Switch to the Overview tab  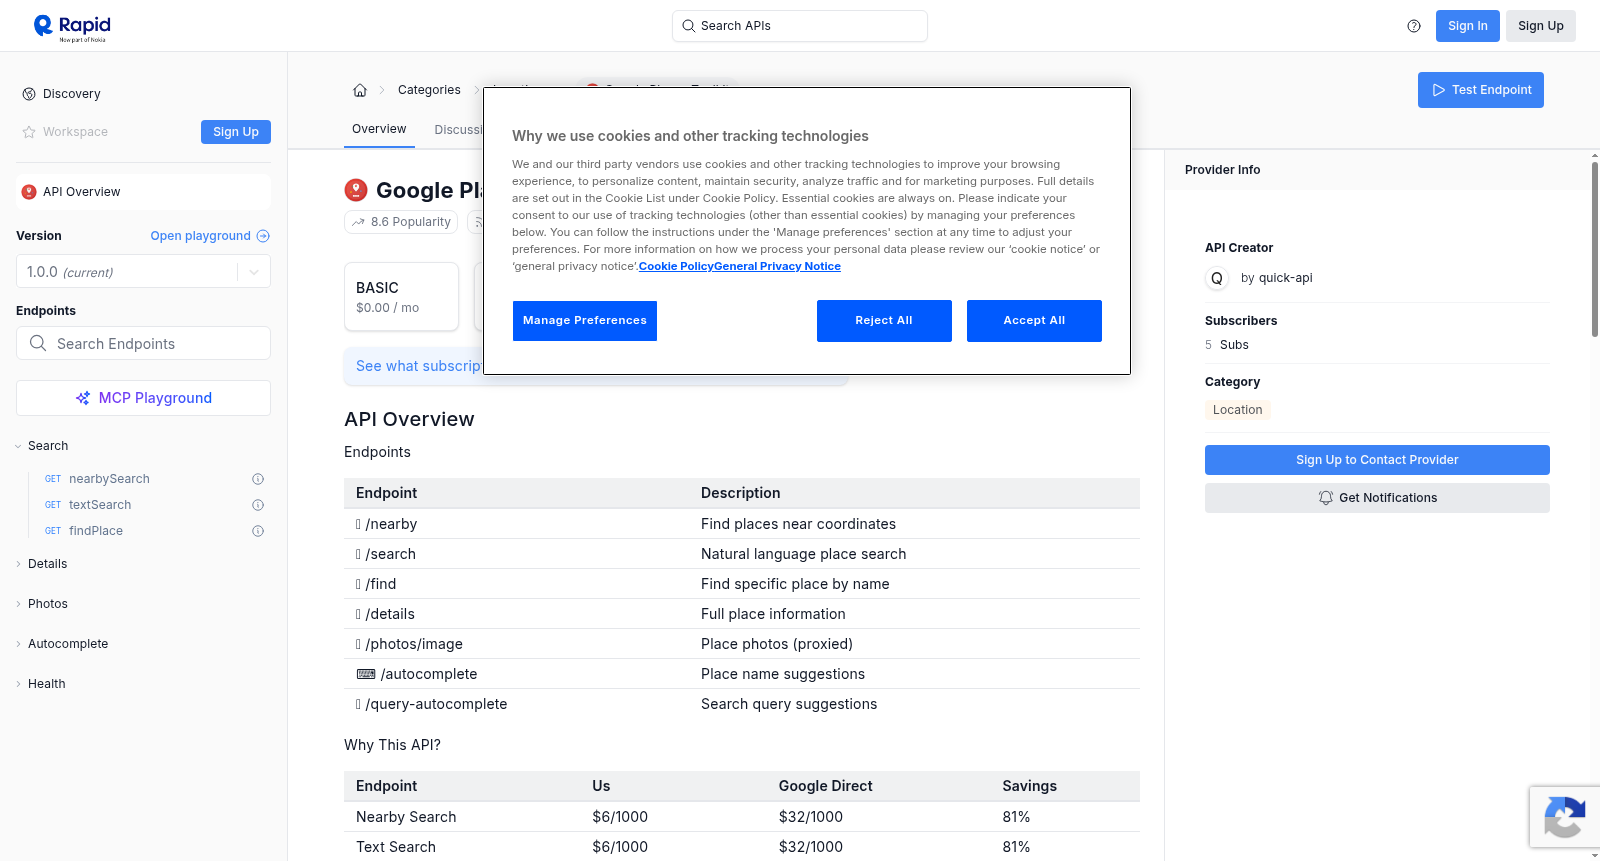pos(379,129)
